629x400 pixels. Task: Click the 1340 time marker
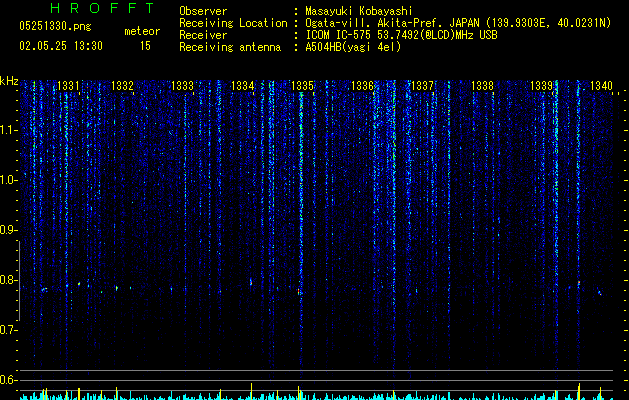[601, 86]
